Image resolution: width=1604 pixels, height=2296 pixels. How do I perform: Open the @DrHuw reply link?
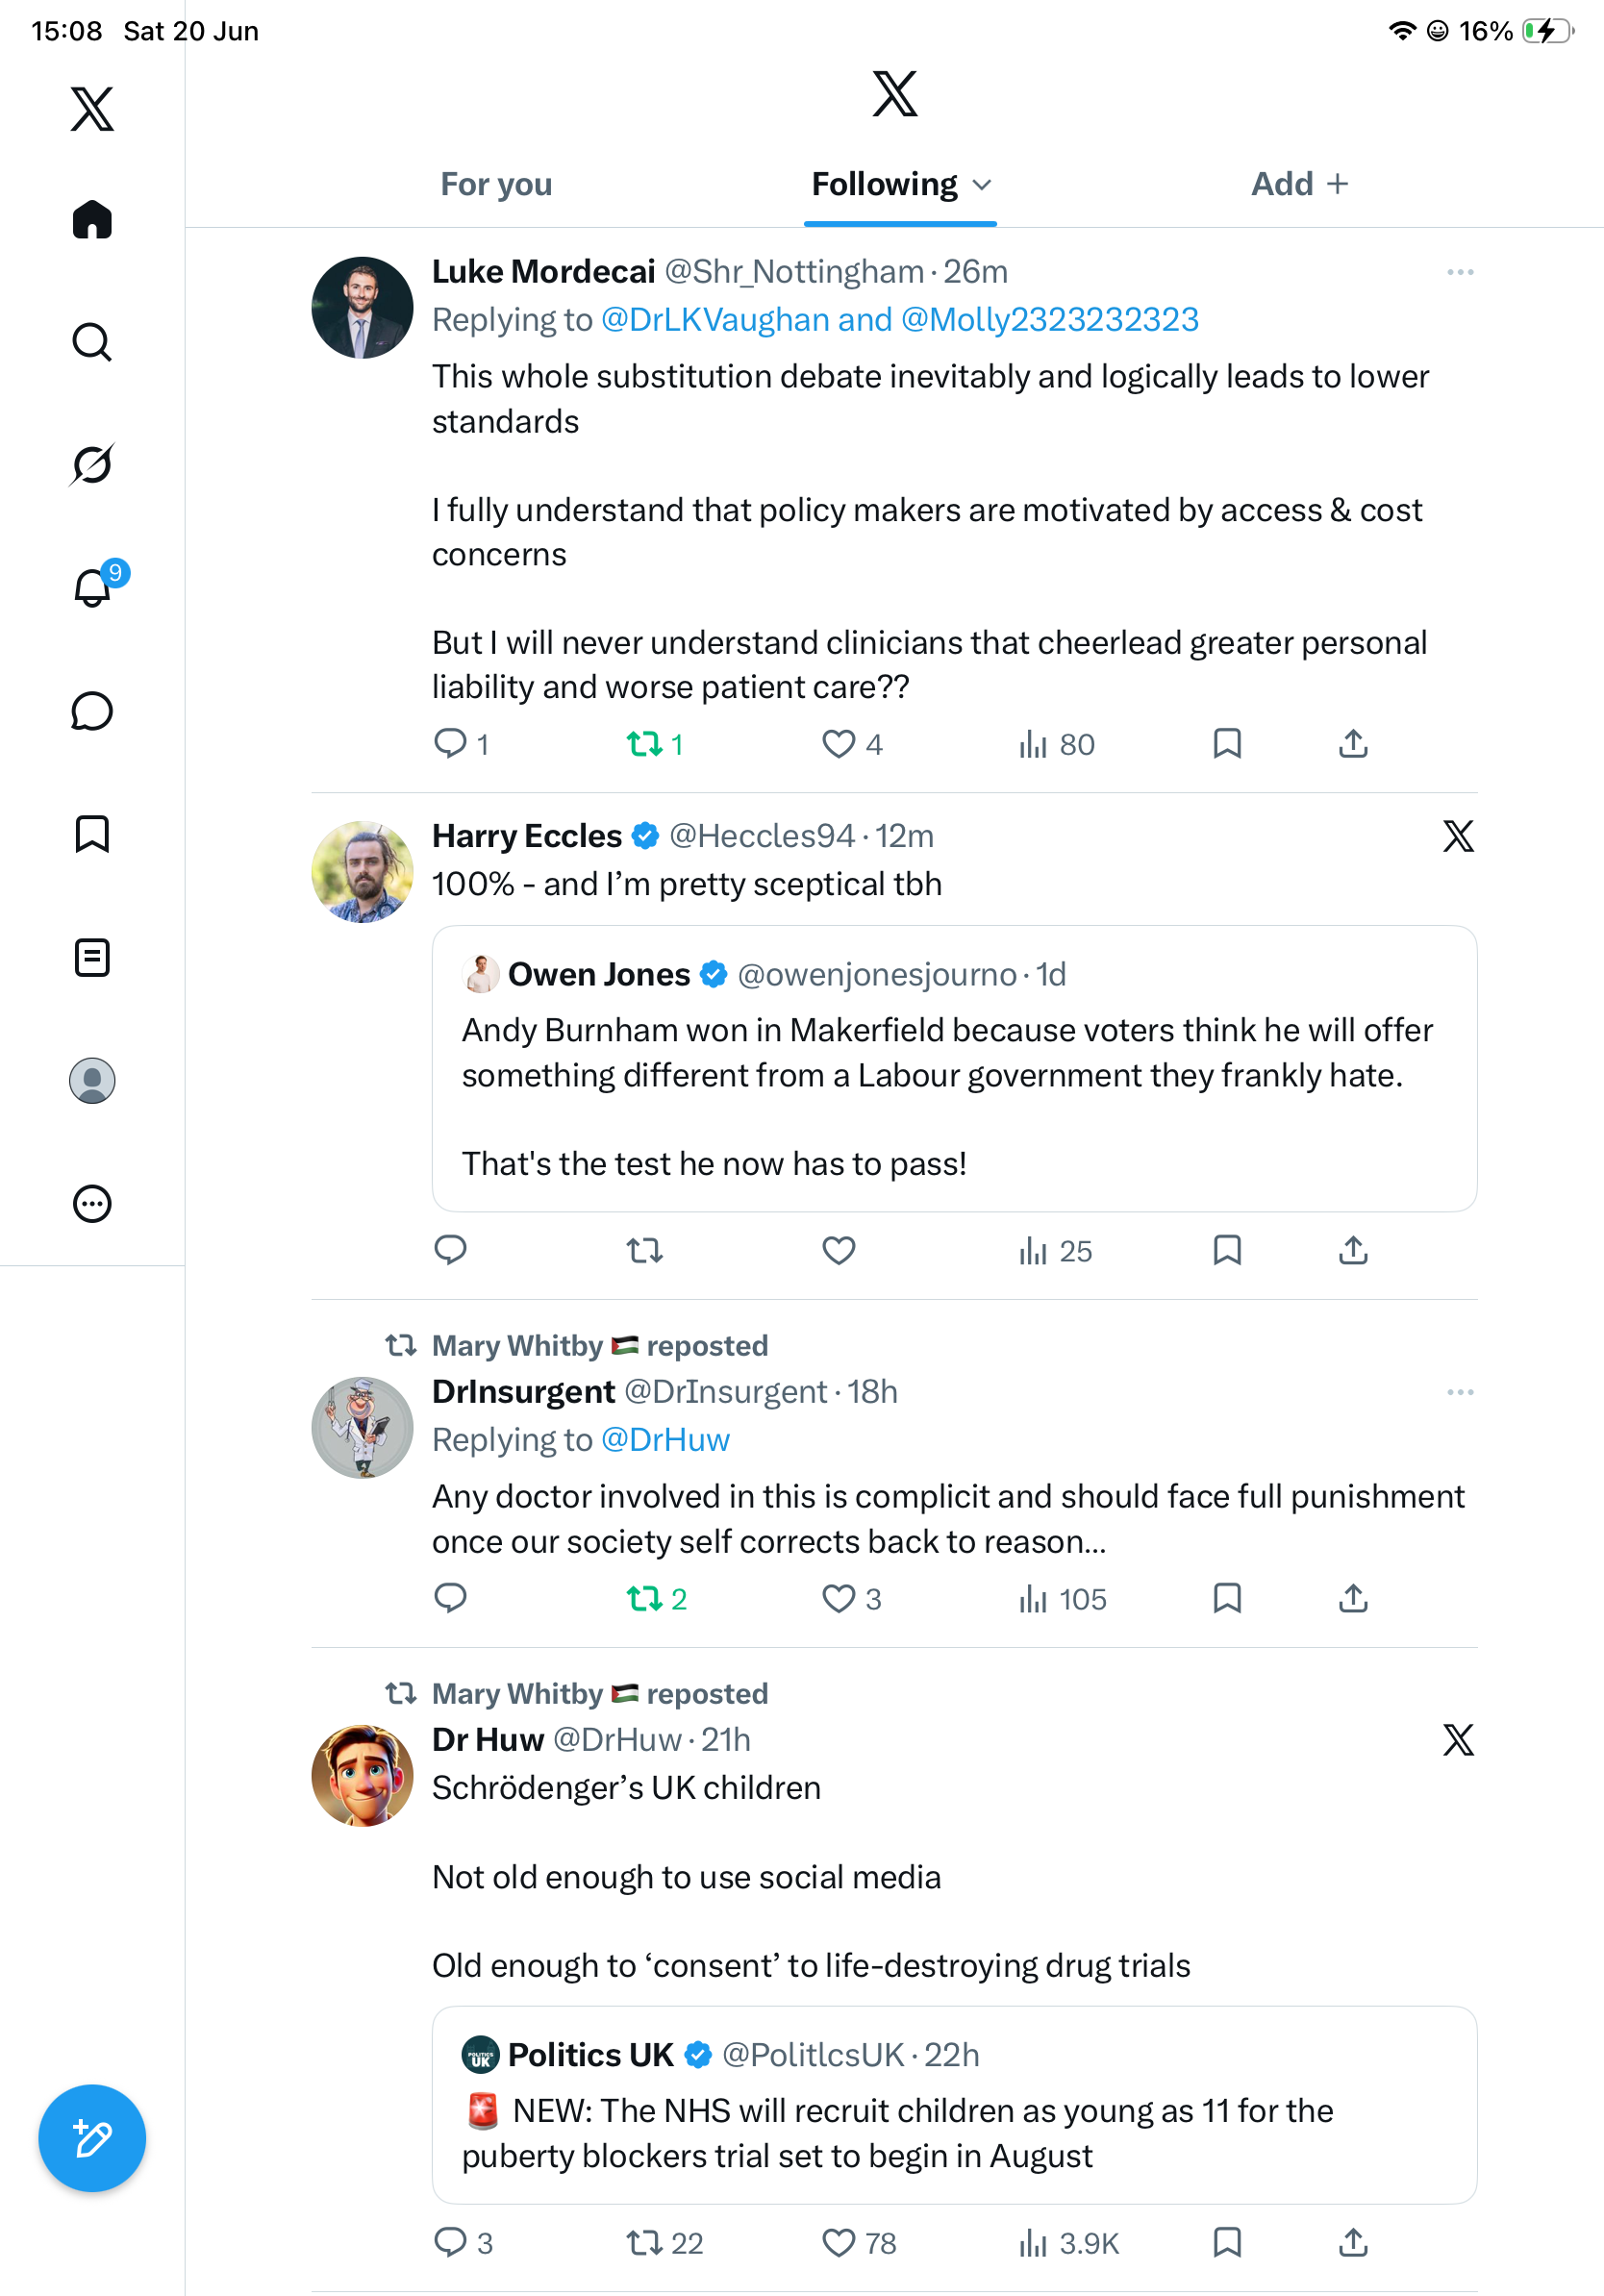pyautogui.click(x=665, y=1440)
